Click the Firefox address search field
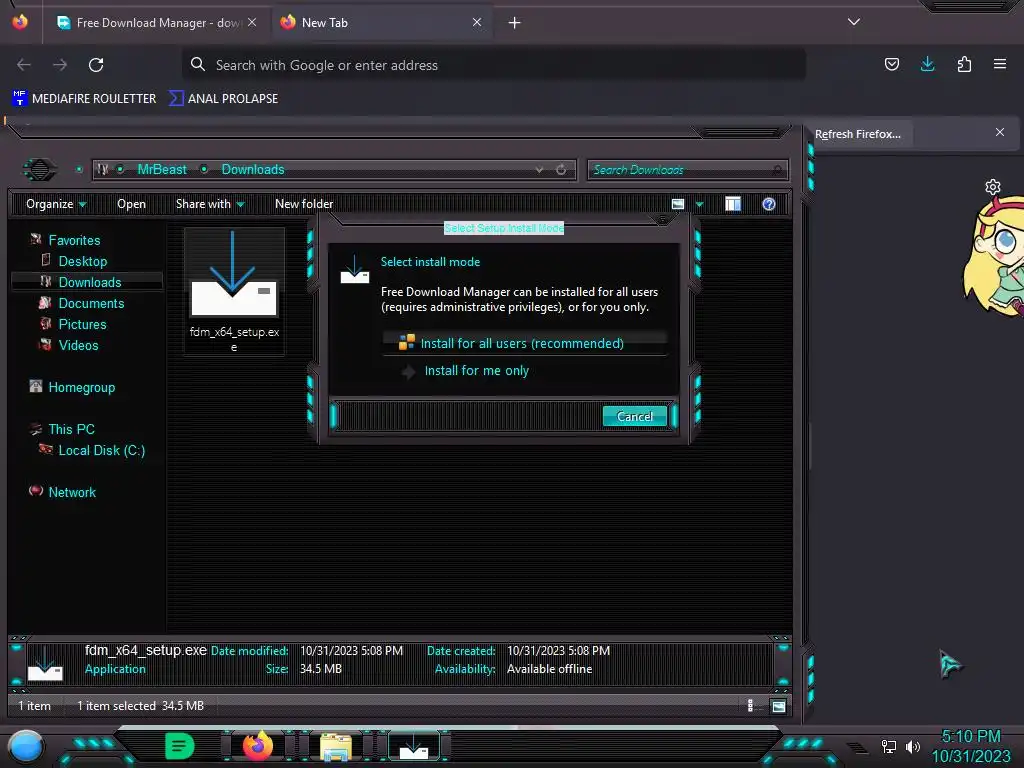Viewport: 1024px width, 768px height. pyautogui.click(x=494, y=65)
